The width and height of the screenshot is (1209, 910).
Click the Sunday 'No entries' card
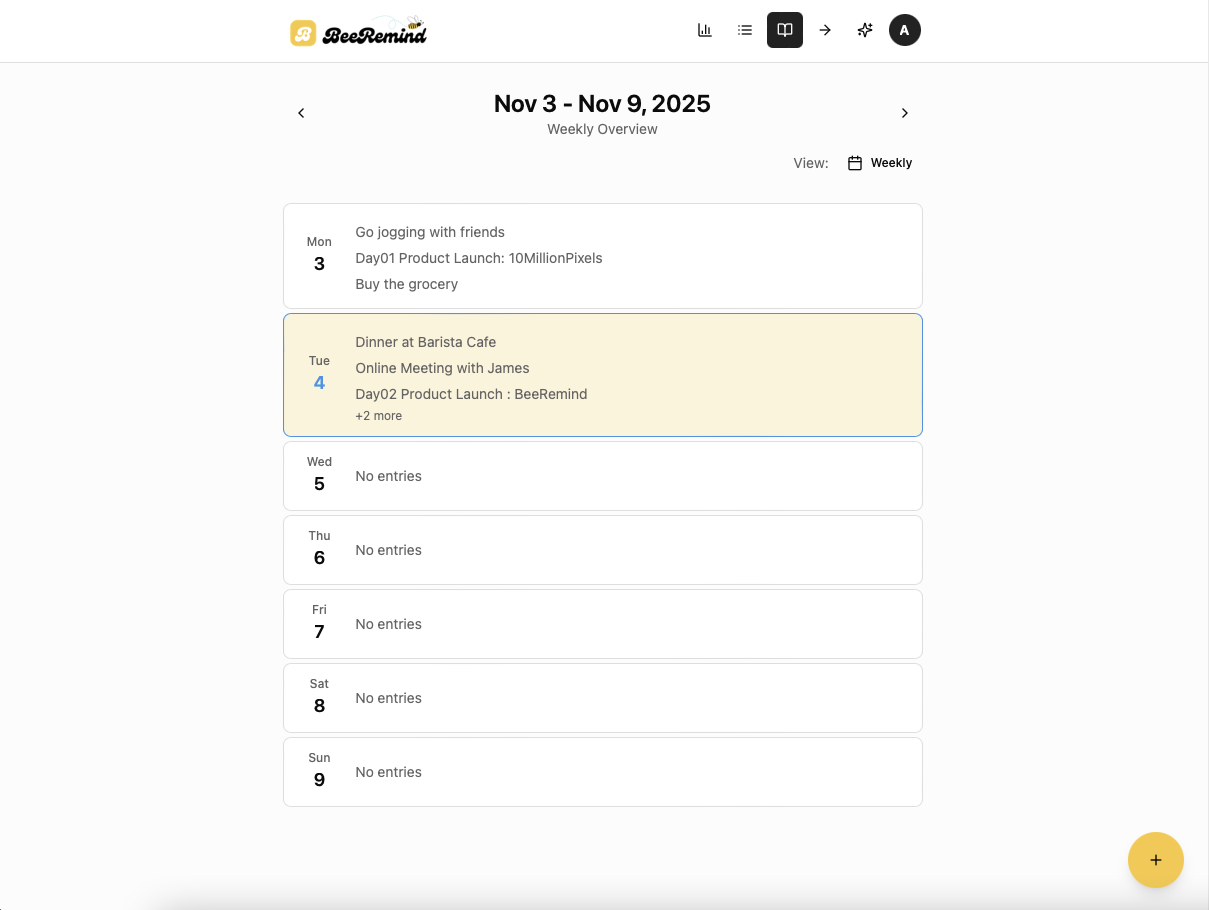602,771
